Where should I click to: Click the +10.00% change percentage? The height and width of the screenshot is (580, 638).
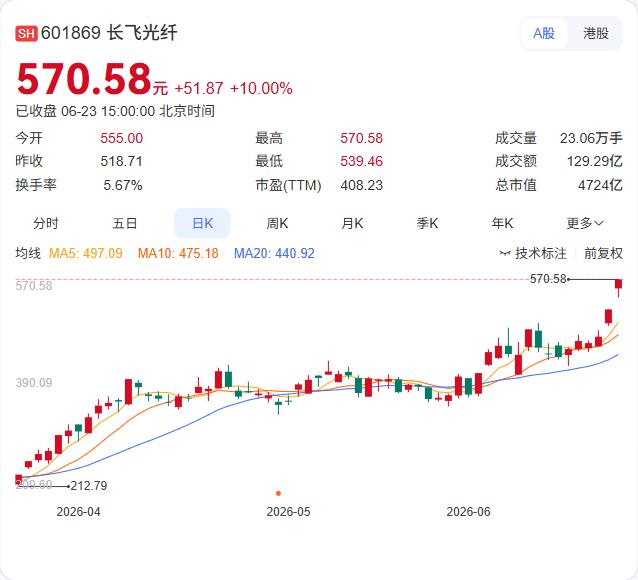[261, 88]
